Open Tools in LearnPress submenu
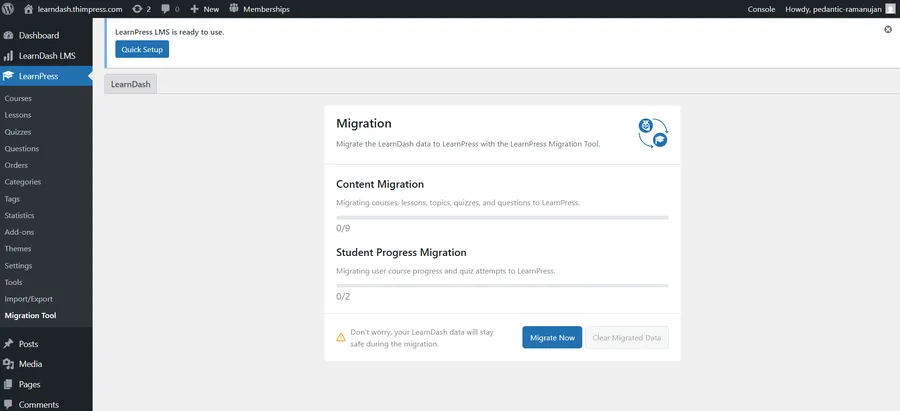 tap(14, 282)
